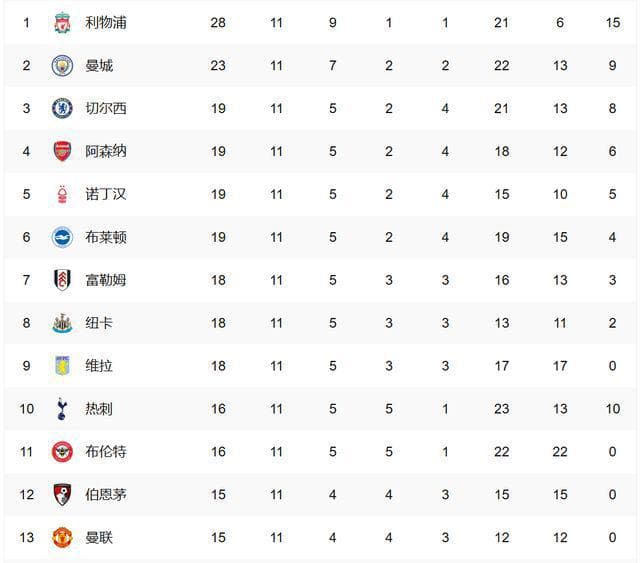
Task: Click the Aston Villa crest icon
Action: pyautogui.click(x=62, y=366)
